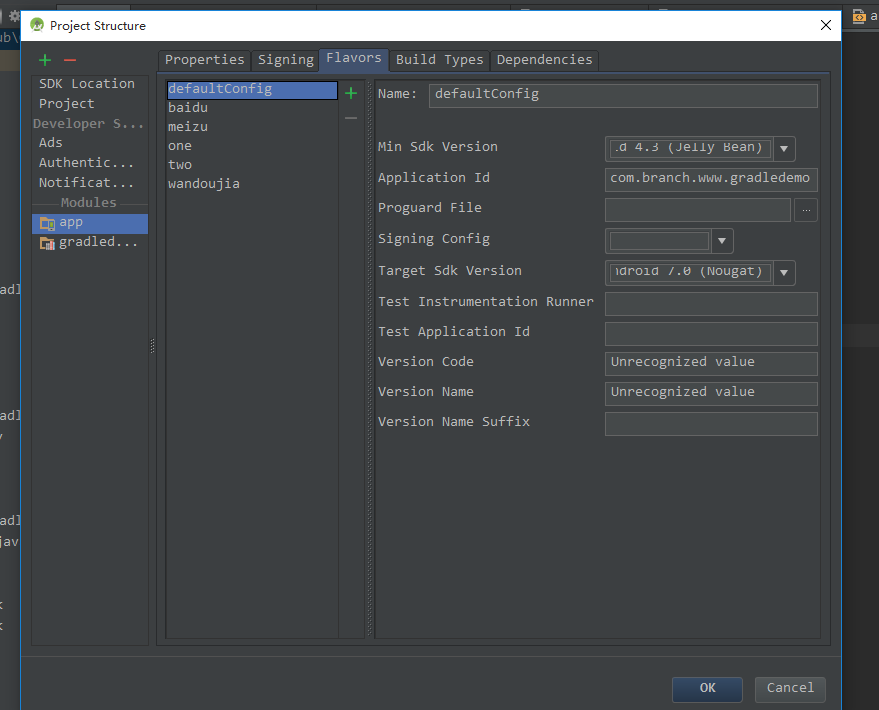This screenshot has width=879, height=710.
Task: Click the red minus to remove module
Action: click(x=70, y=60)
